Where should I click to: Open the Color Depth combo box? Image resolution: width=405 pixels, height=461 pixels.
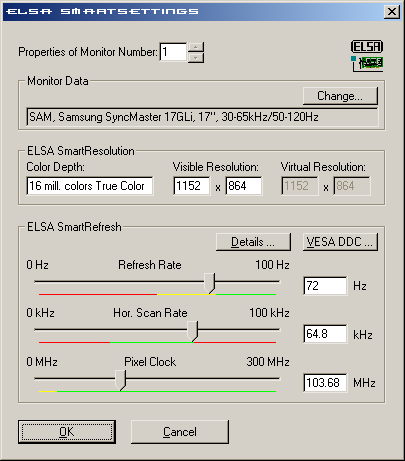point(90,186)
